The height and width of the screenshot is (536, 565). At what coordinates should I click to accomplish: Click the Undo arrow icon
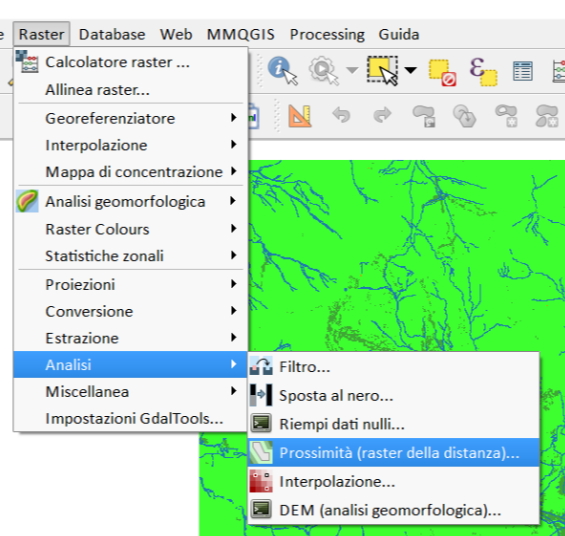click(x=341, y=115)
